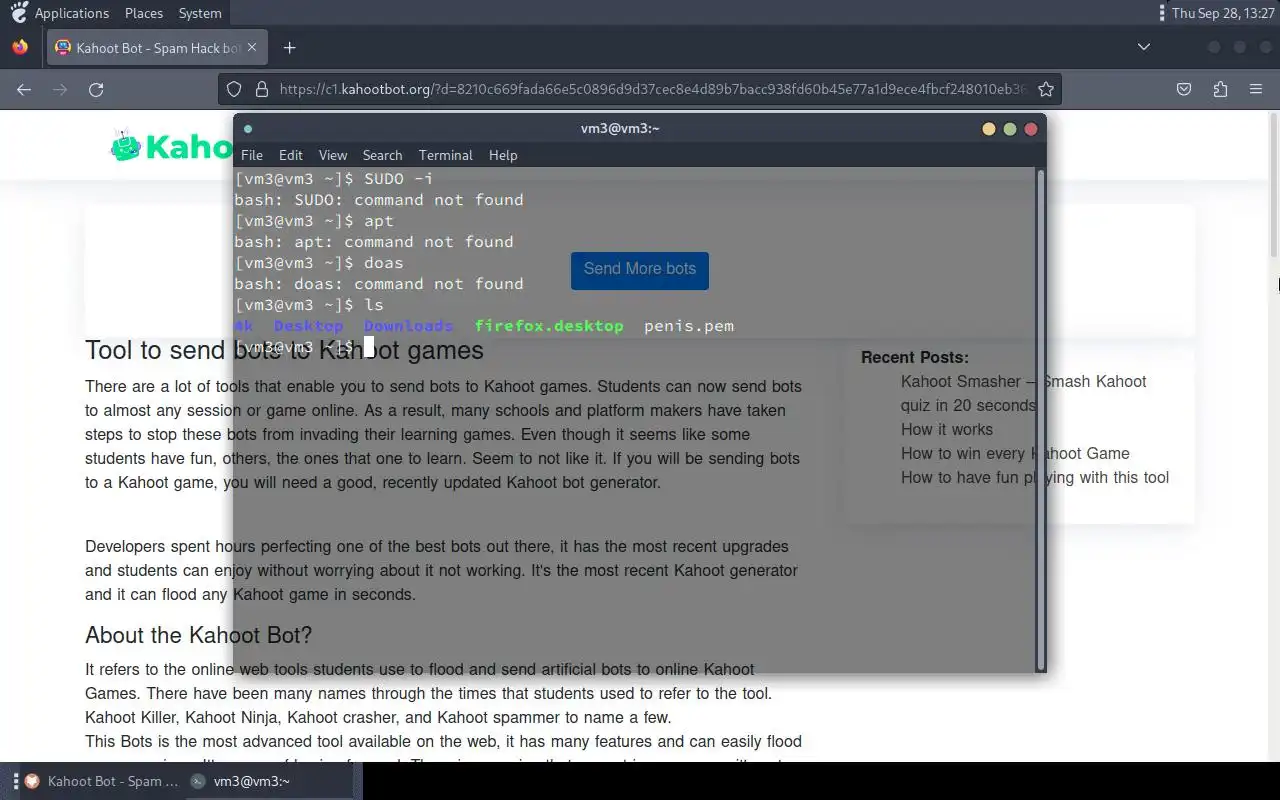Screen dimensions: 1280x800
Task: Click the Recent Posts: heading
Action: [x=915, y=357]
